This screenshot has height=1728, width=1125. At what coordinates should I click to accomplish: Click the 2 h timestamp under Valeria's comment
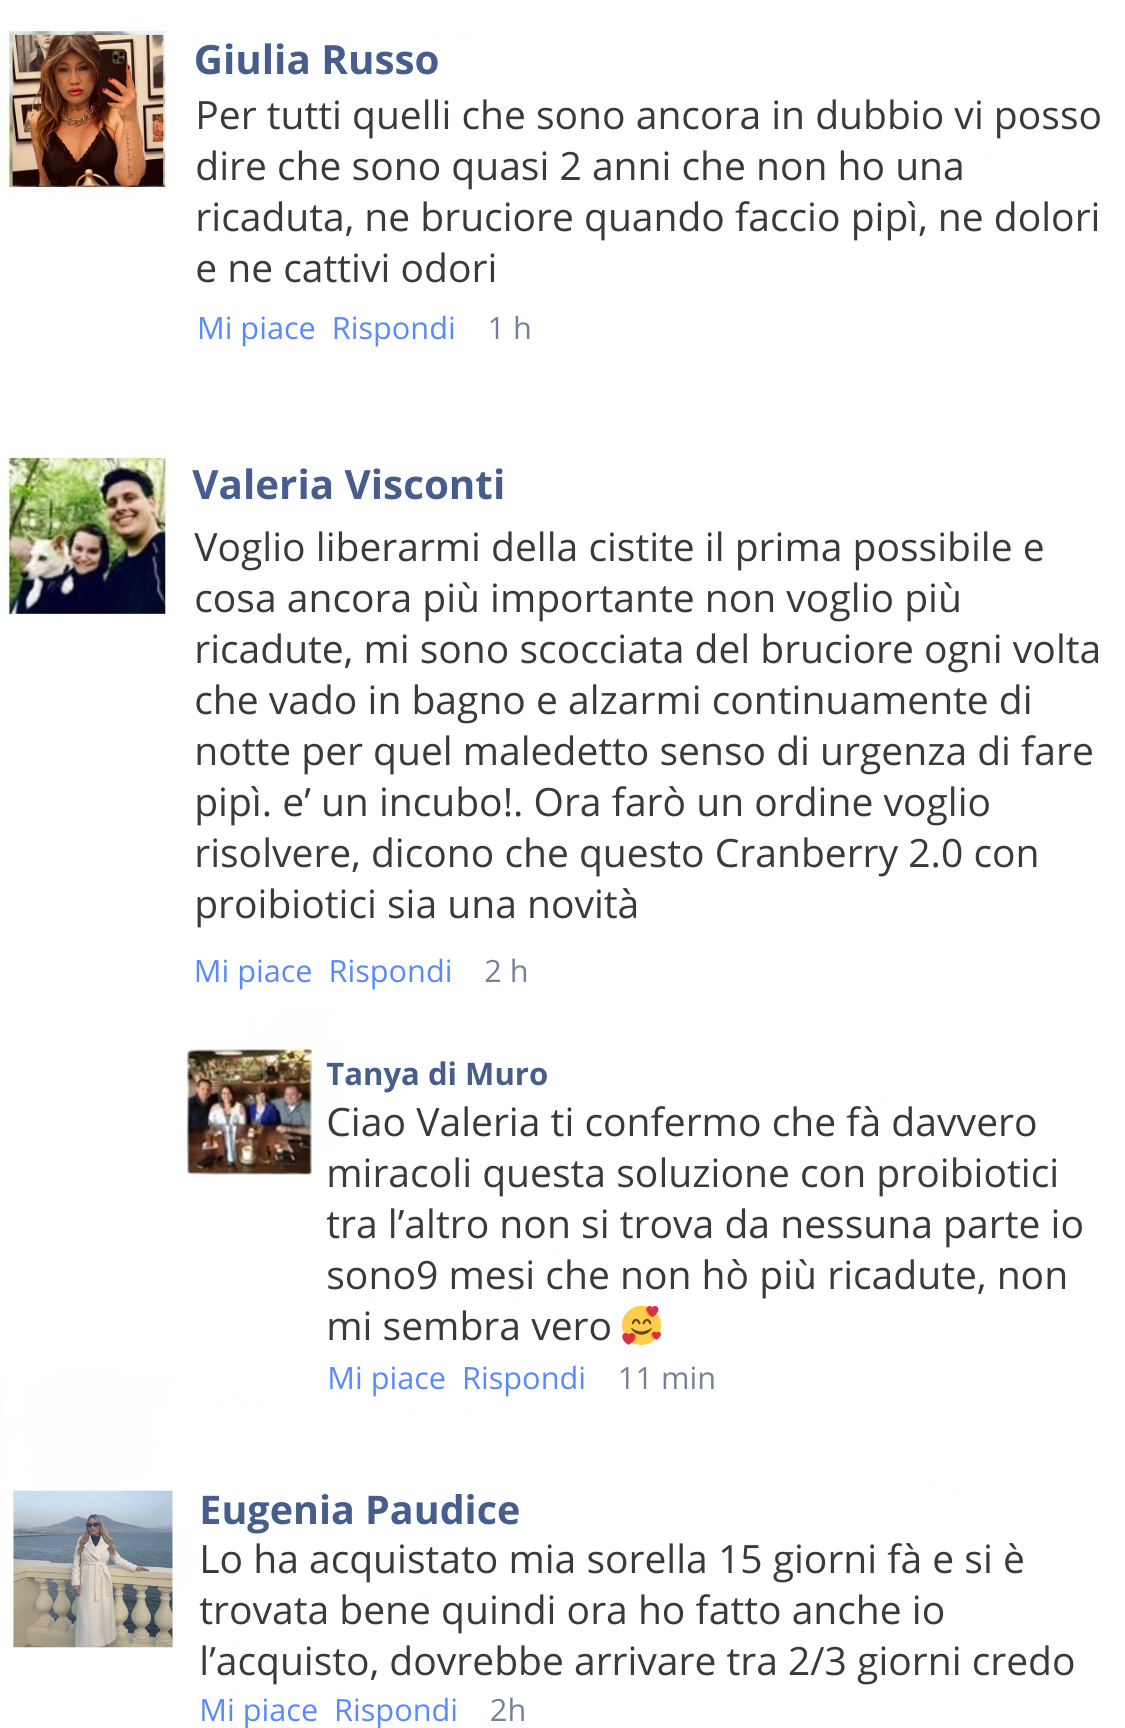pos(505,971)
